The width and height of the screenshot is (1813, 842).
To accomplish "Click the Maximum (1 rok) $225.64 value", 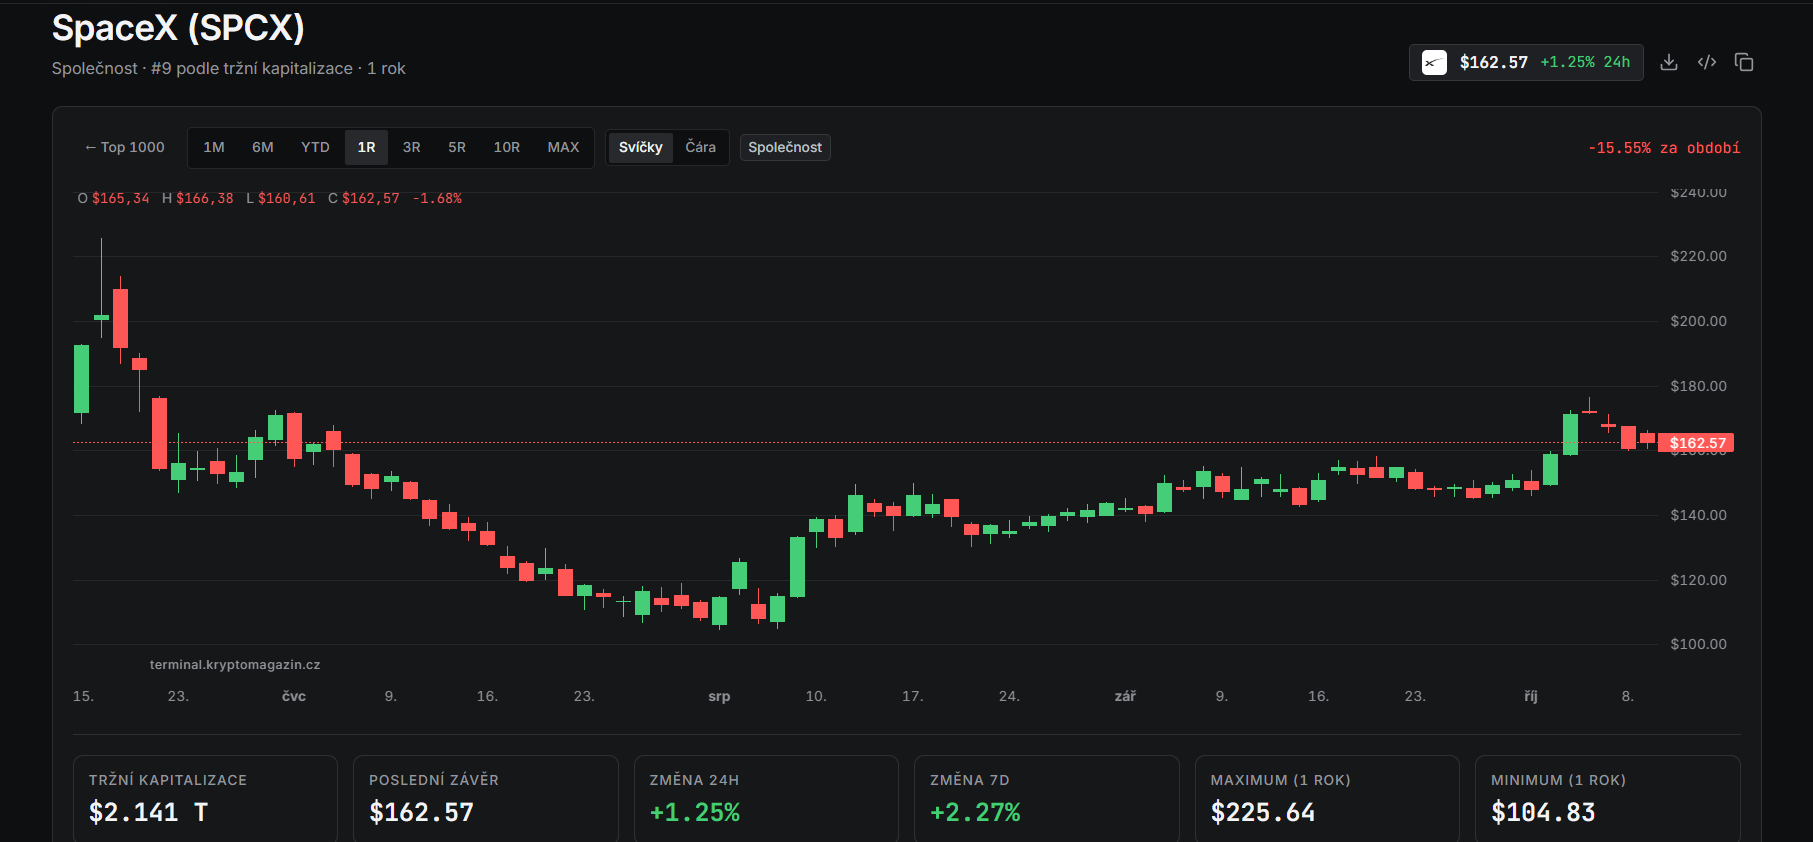I will [x=1263, y=812].
